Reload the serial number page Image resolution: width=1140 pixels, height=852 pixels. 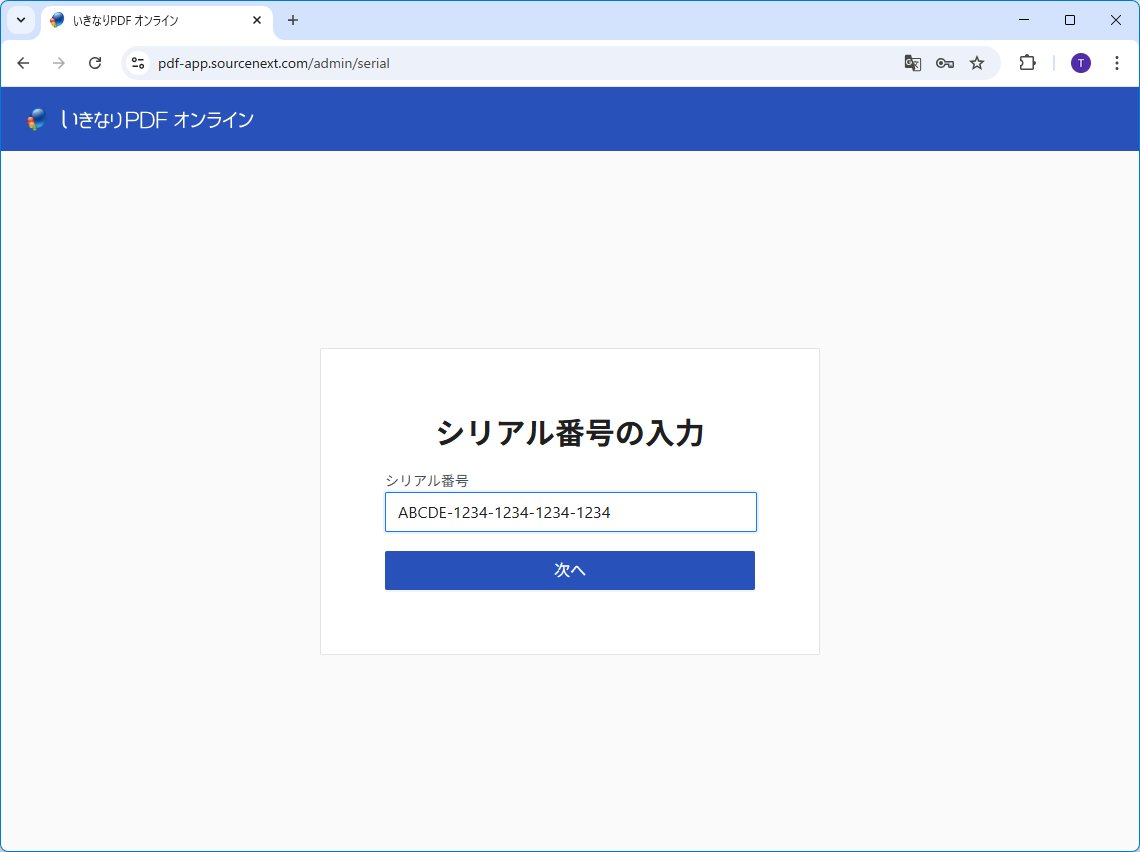[x=95, y=63]
